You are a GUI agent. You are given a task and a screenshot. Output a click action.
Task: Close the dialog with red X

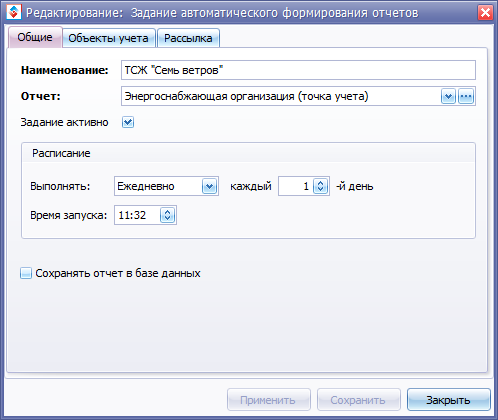pyautogui.click(x=485, y=13)
